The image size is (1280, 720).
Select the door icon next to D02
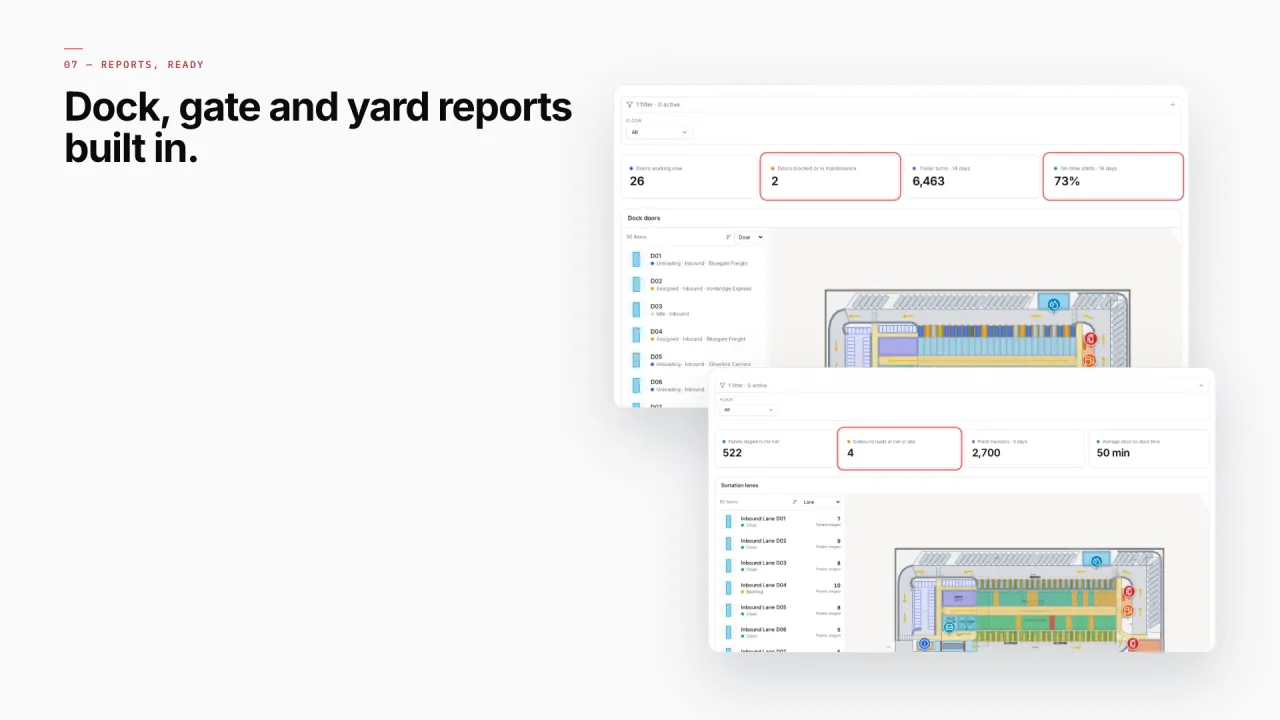636,285
